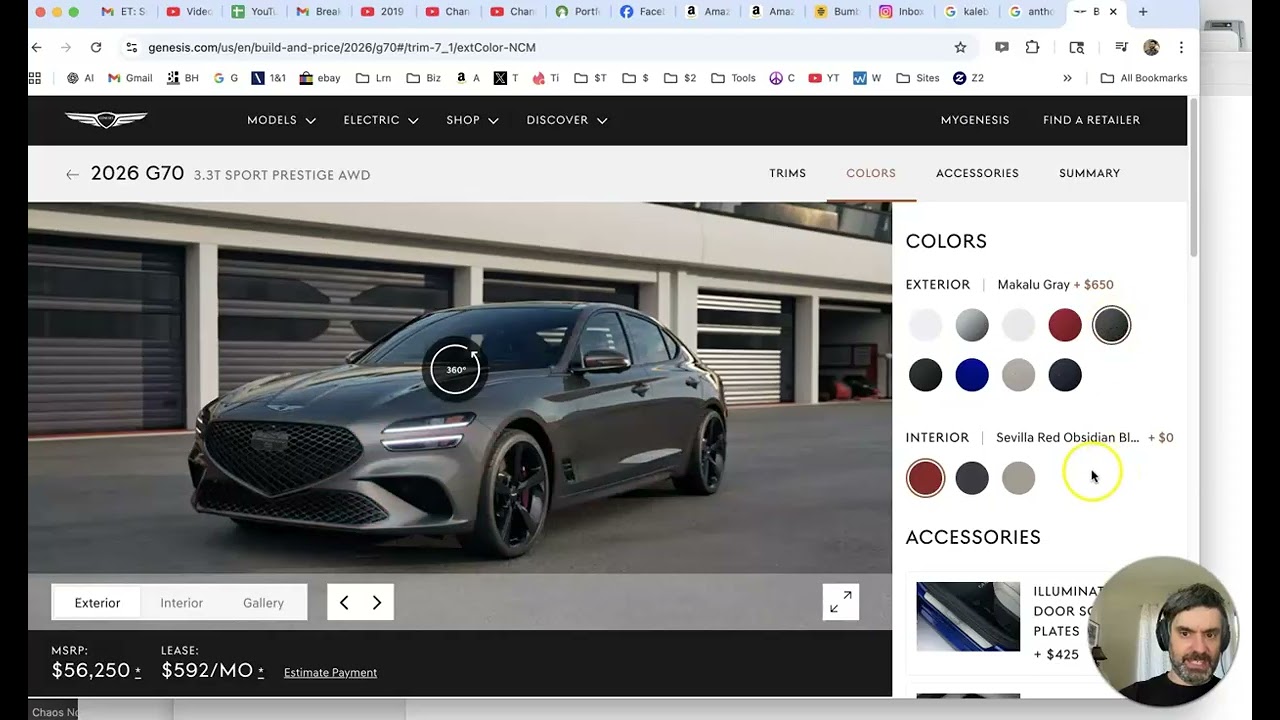Choose the bright blue exterior swatch
Image resolution: width=1280 pixels, height=720 pixels.
(x=972, y=375)
